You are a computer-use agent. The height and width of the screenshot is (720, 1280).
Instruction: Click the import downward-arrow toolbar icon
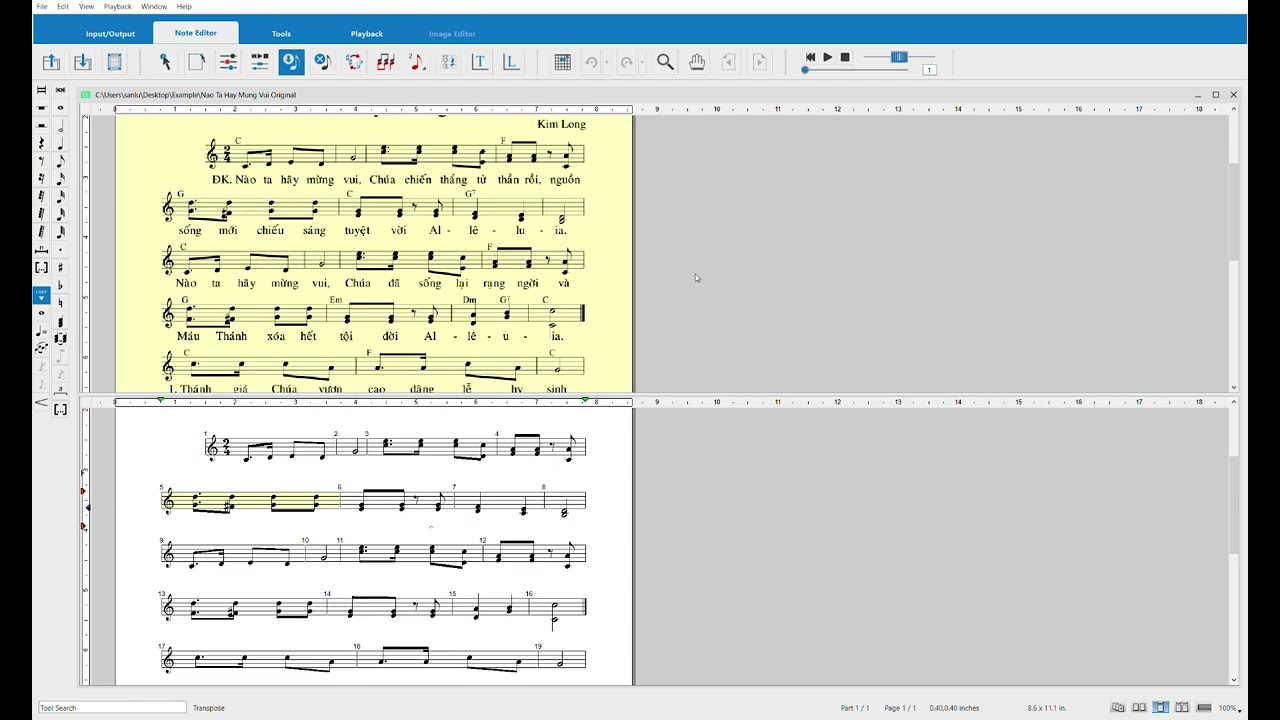click(x=83, y=62)
